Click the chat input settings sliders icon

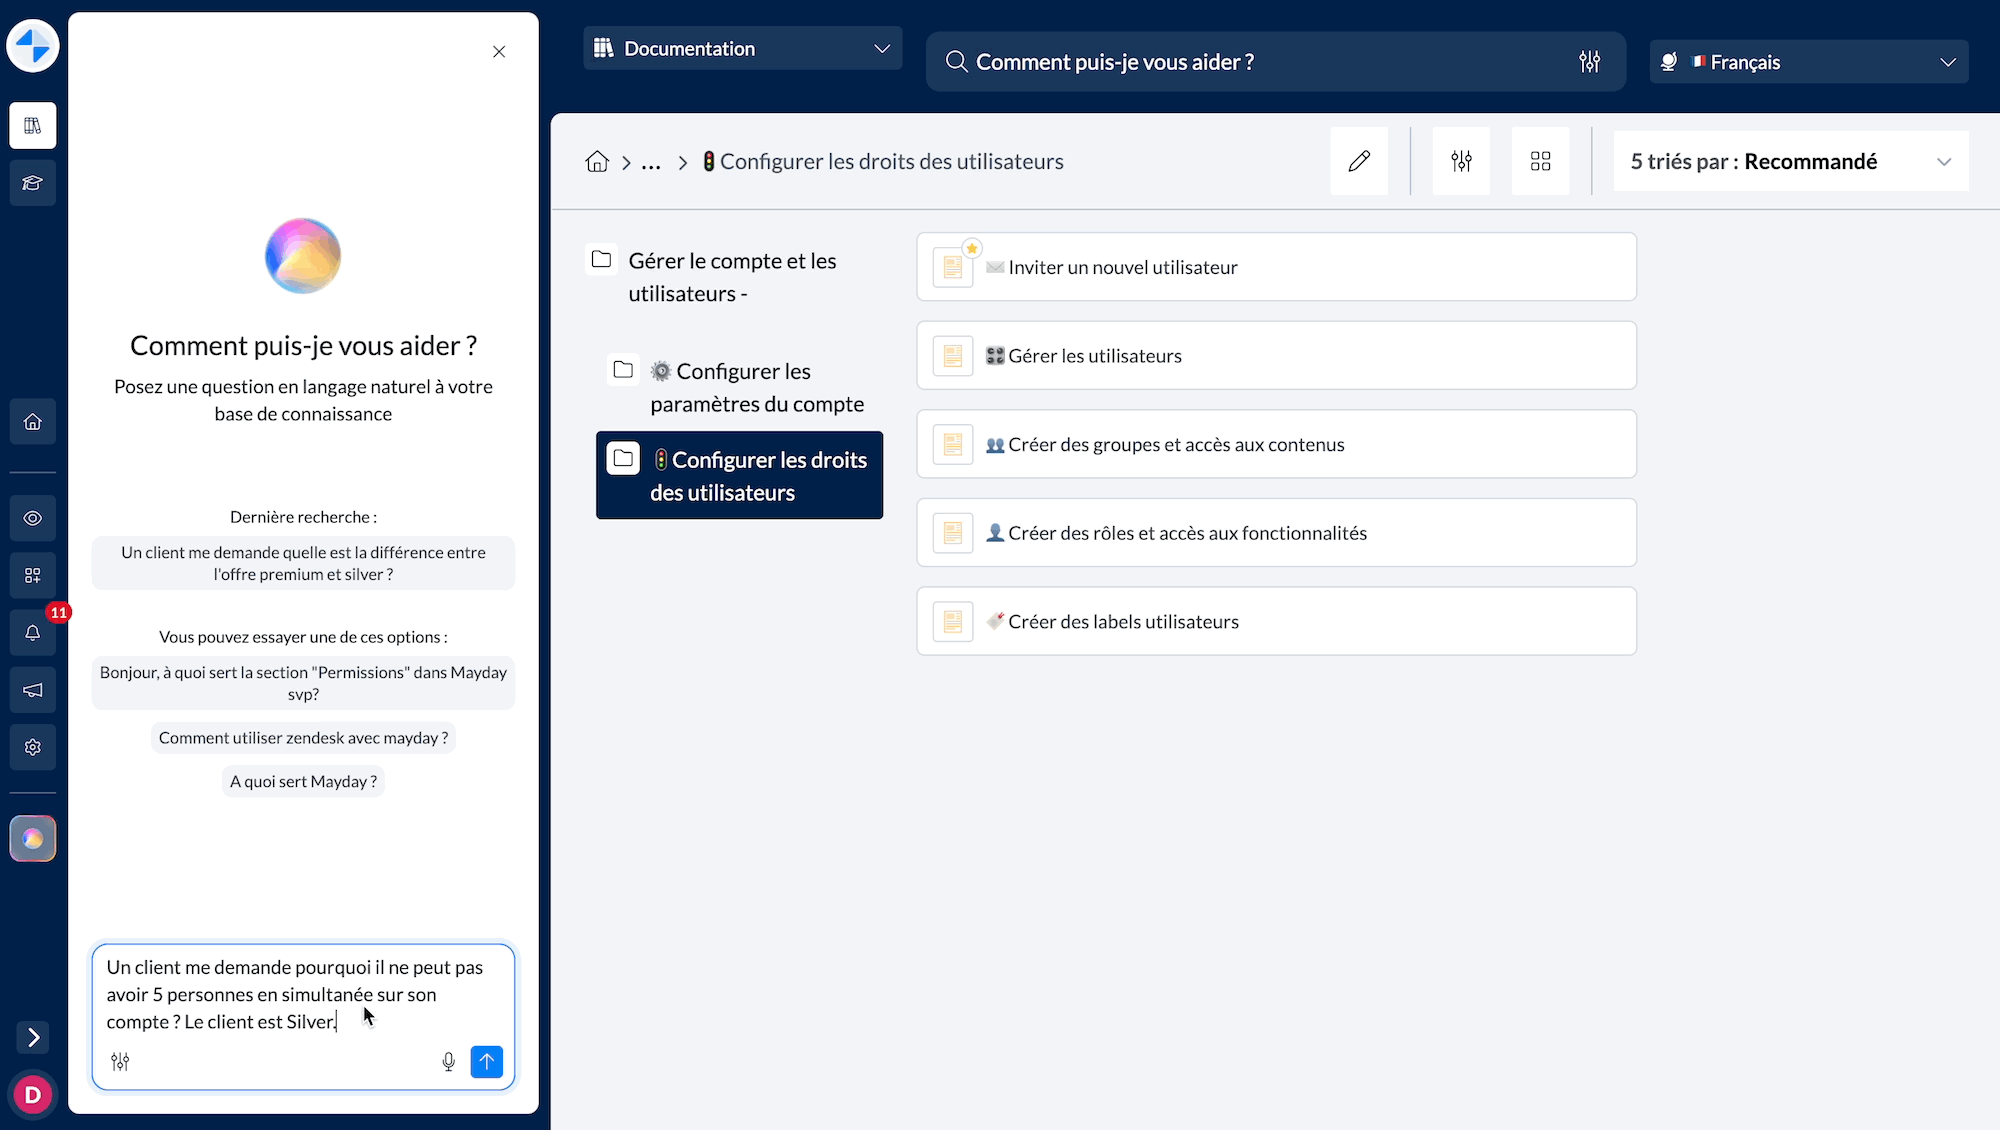point(120,1062)
